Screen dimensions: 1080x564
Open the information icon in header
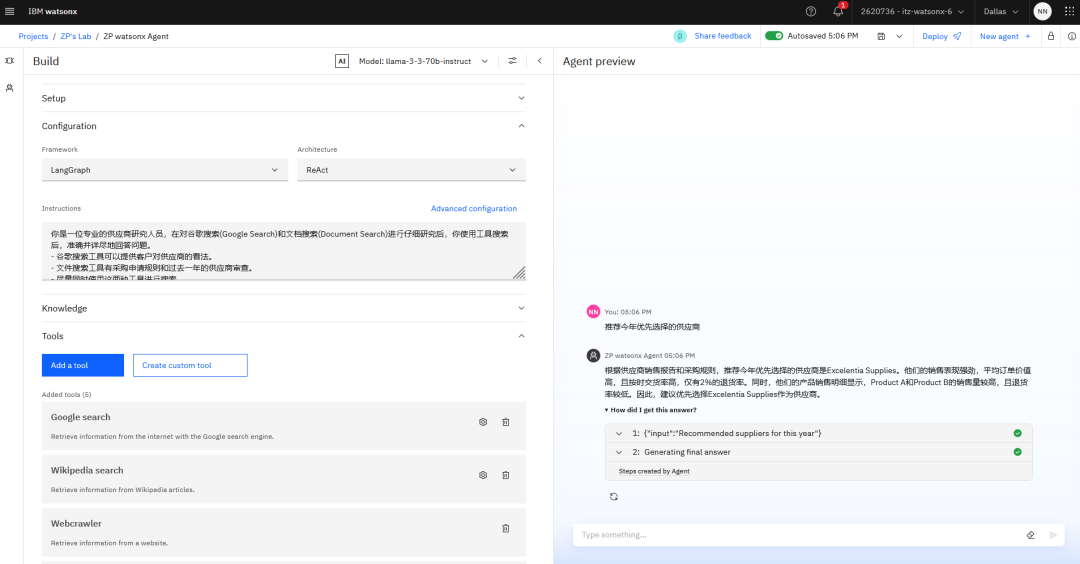click(x=1072, y=36)
